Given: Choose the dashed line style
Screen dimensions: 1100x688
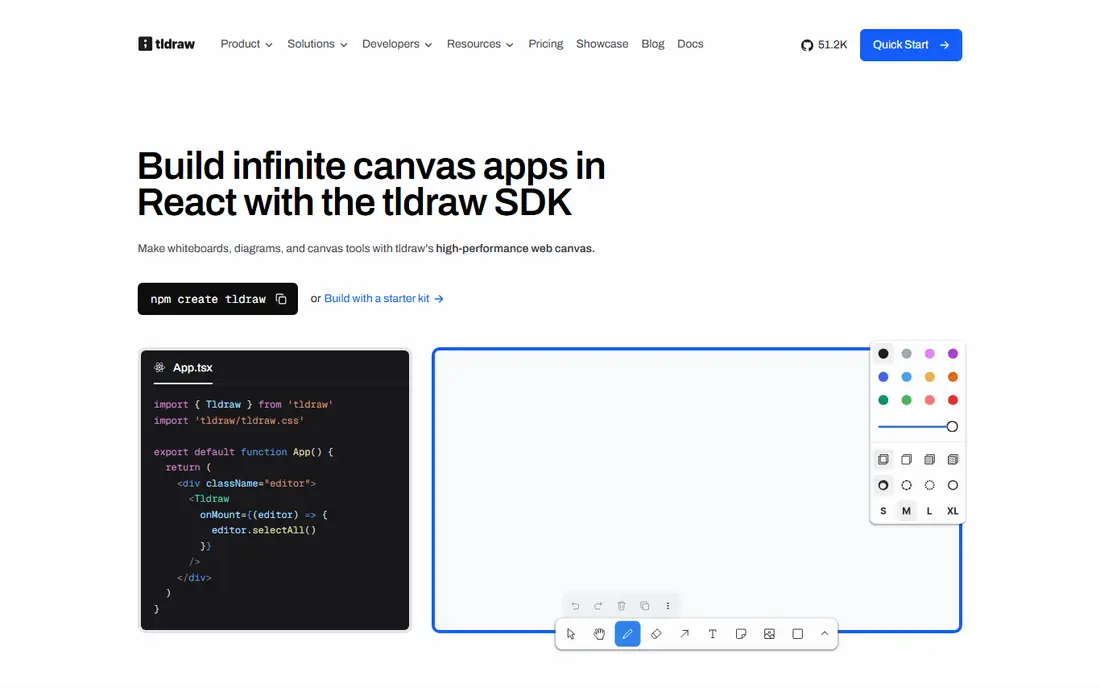Looking at the screenshot, I should click(x=906, y=485).
